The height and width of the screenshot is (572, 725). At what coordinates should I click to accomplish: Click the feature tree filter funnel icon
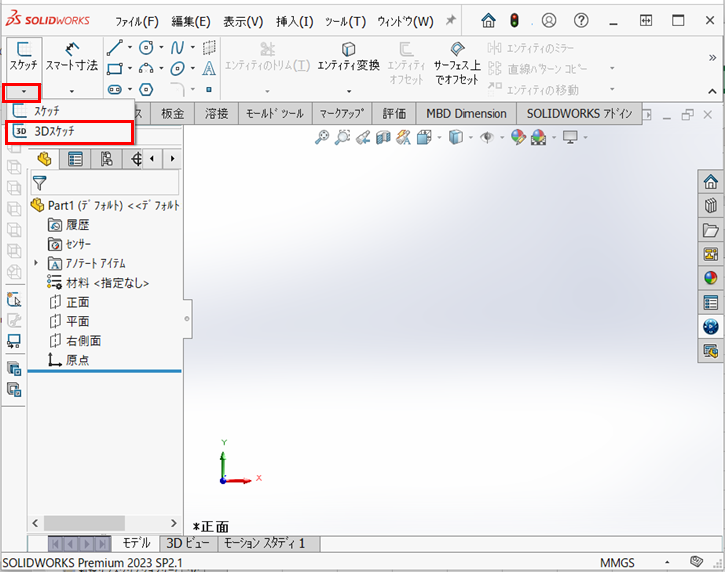pos(40,183)
